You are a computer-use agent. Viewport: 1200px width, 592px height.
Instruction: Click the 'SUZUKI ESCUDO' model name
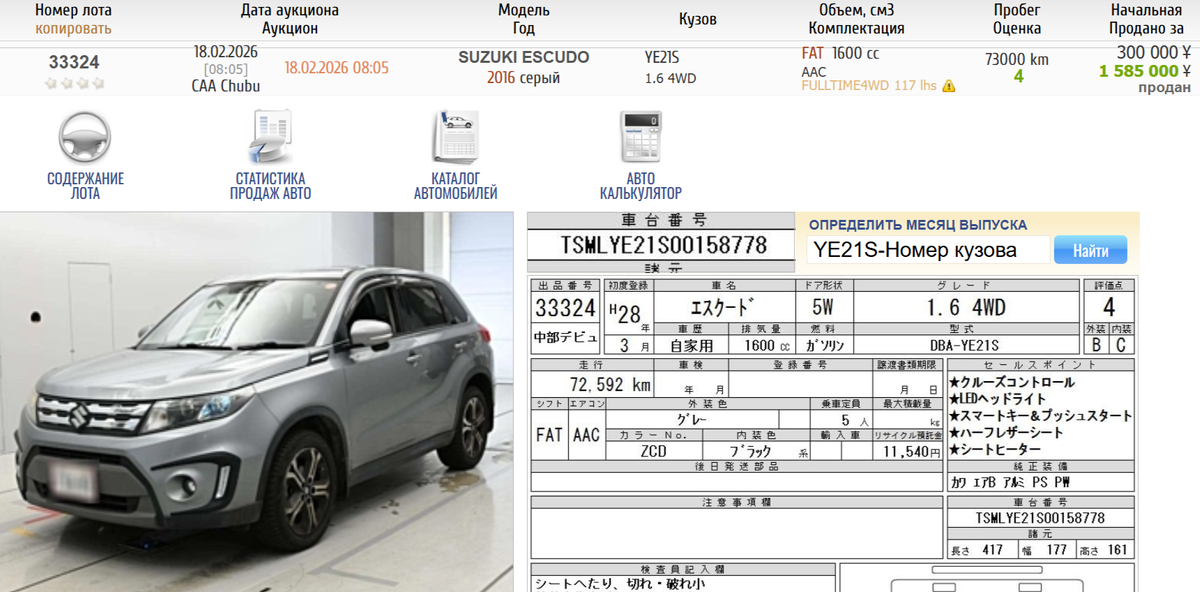click(524, 57)
